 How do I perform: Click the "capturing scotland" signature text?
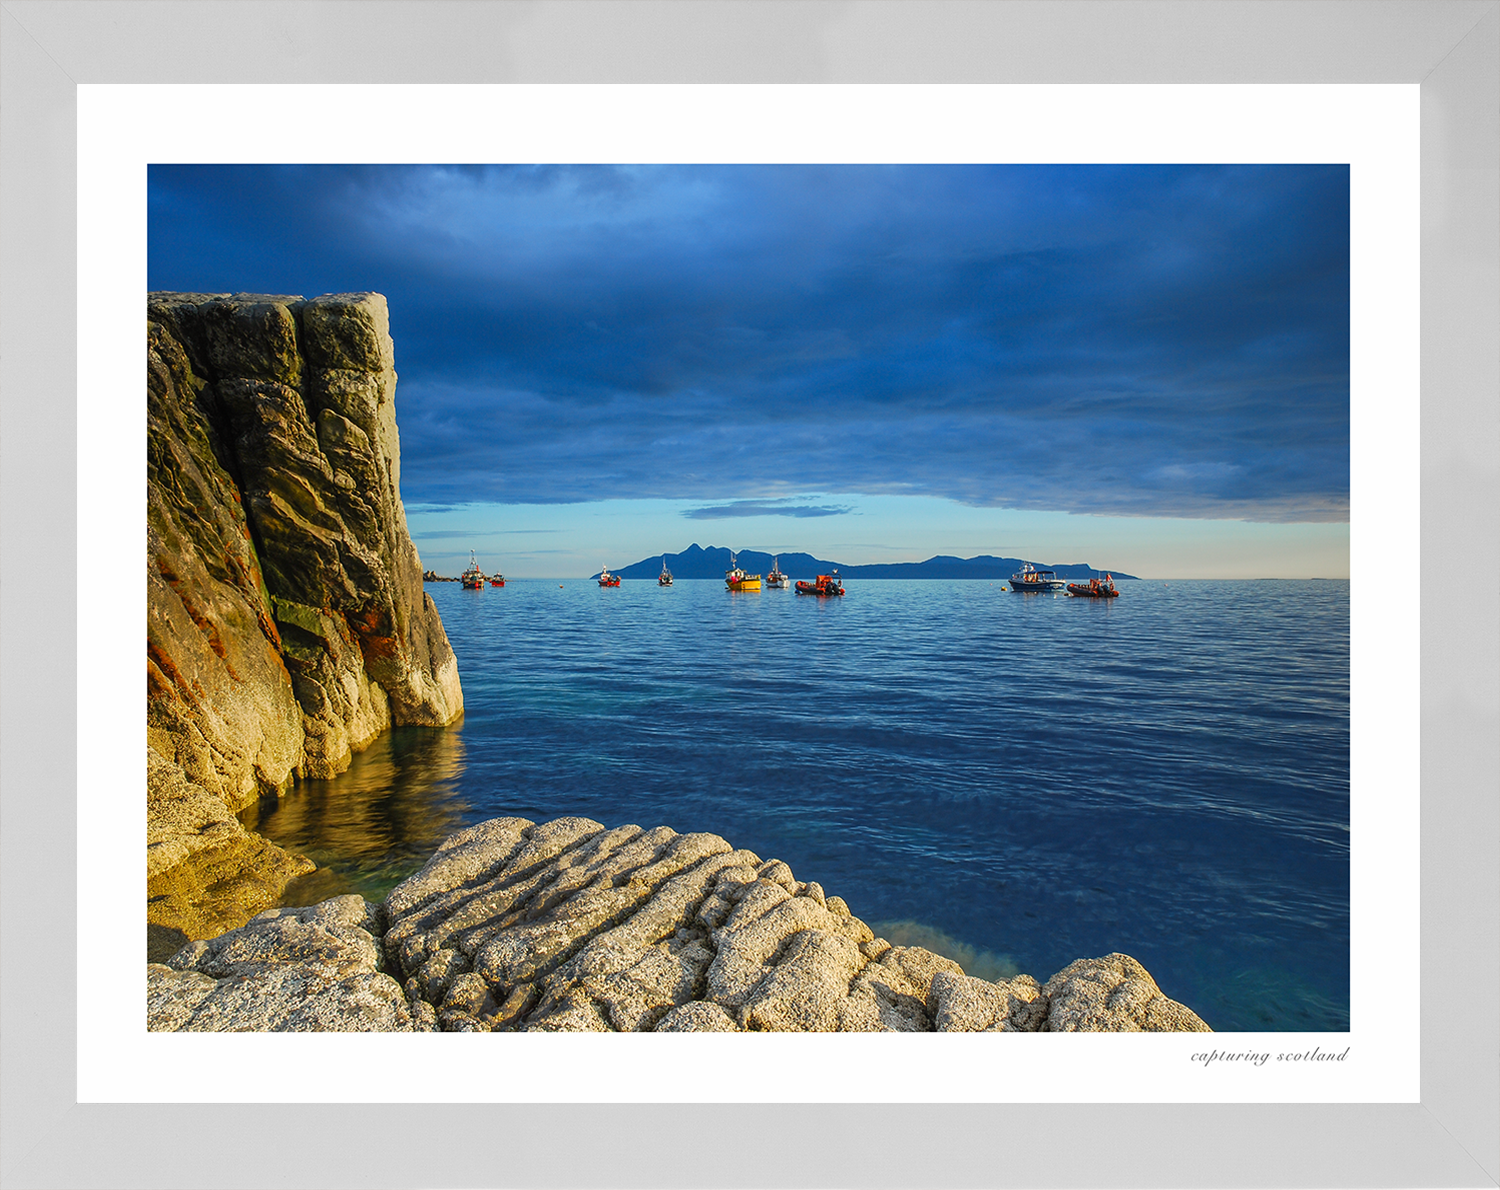pos(1269,1056)
